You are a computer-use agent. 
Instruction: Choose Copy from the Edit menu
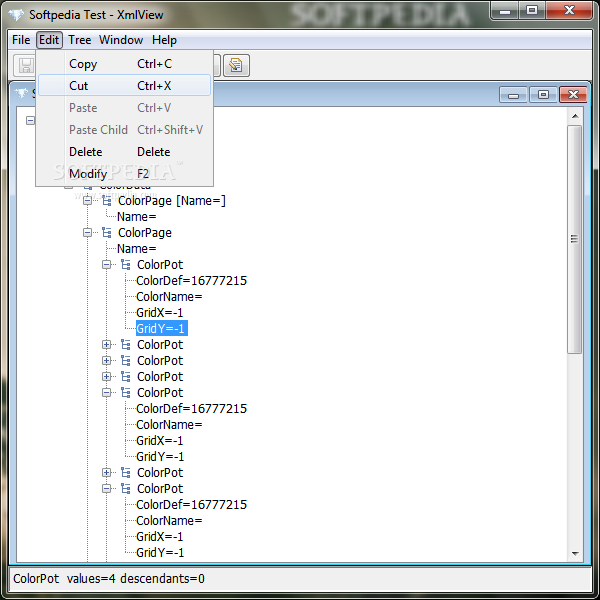124,64
